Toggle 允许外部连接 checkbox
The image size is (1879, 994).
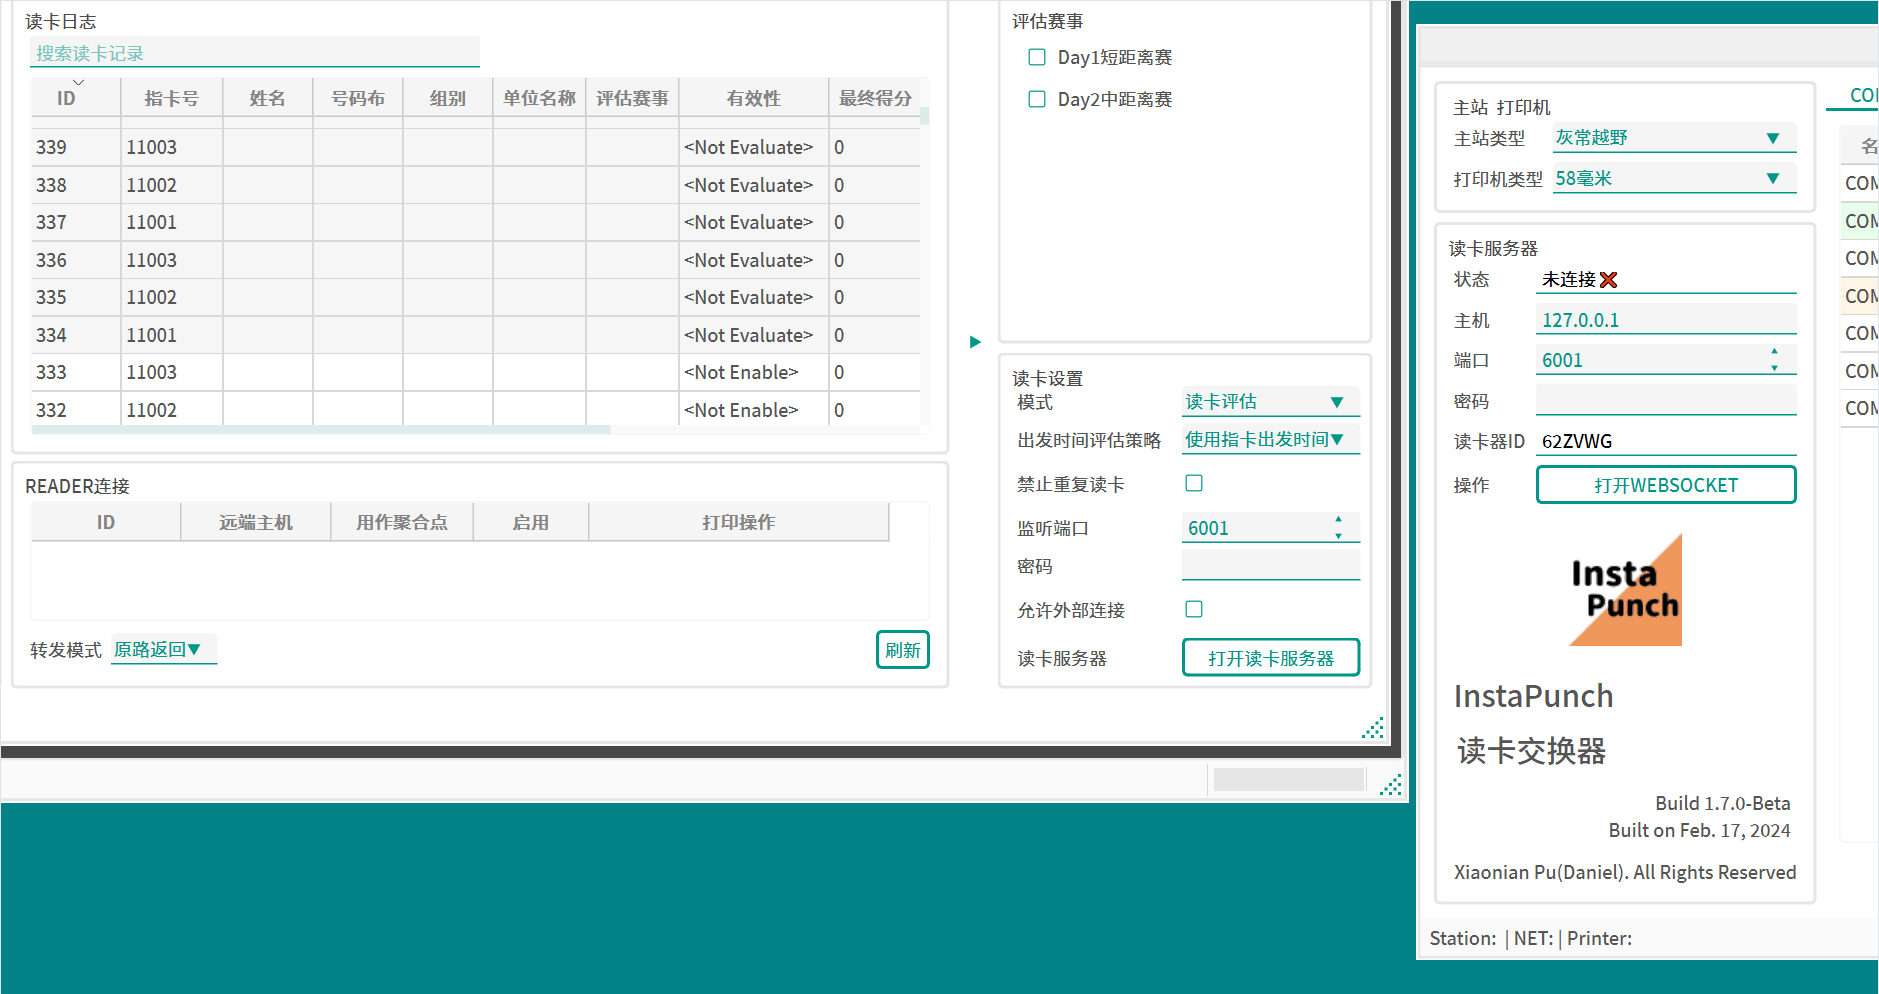tap(1194, 609)
